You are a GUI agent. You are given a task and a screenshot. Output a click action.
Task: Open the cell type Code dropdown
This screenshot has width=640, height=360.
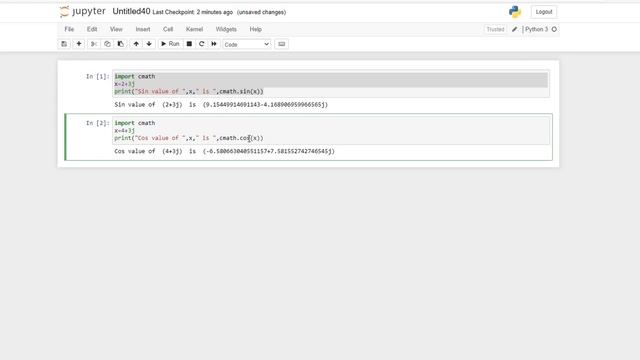click(247, 44)
